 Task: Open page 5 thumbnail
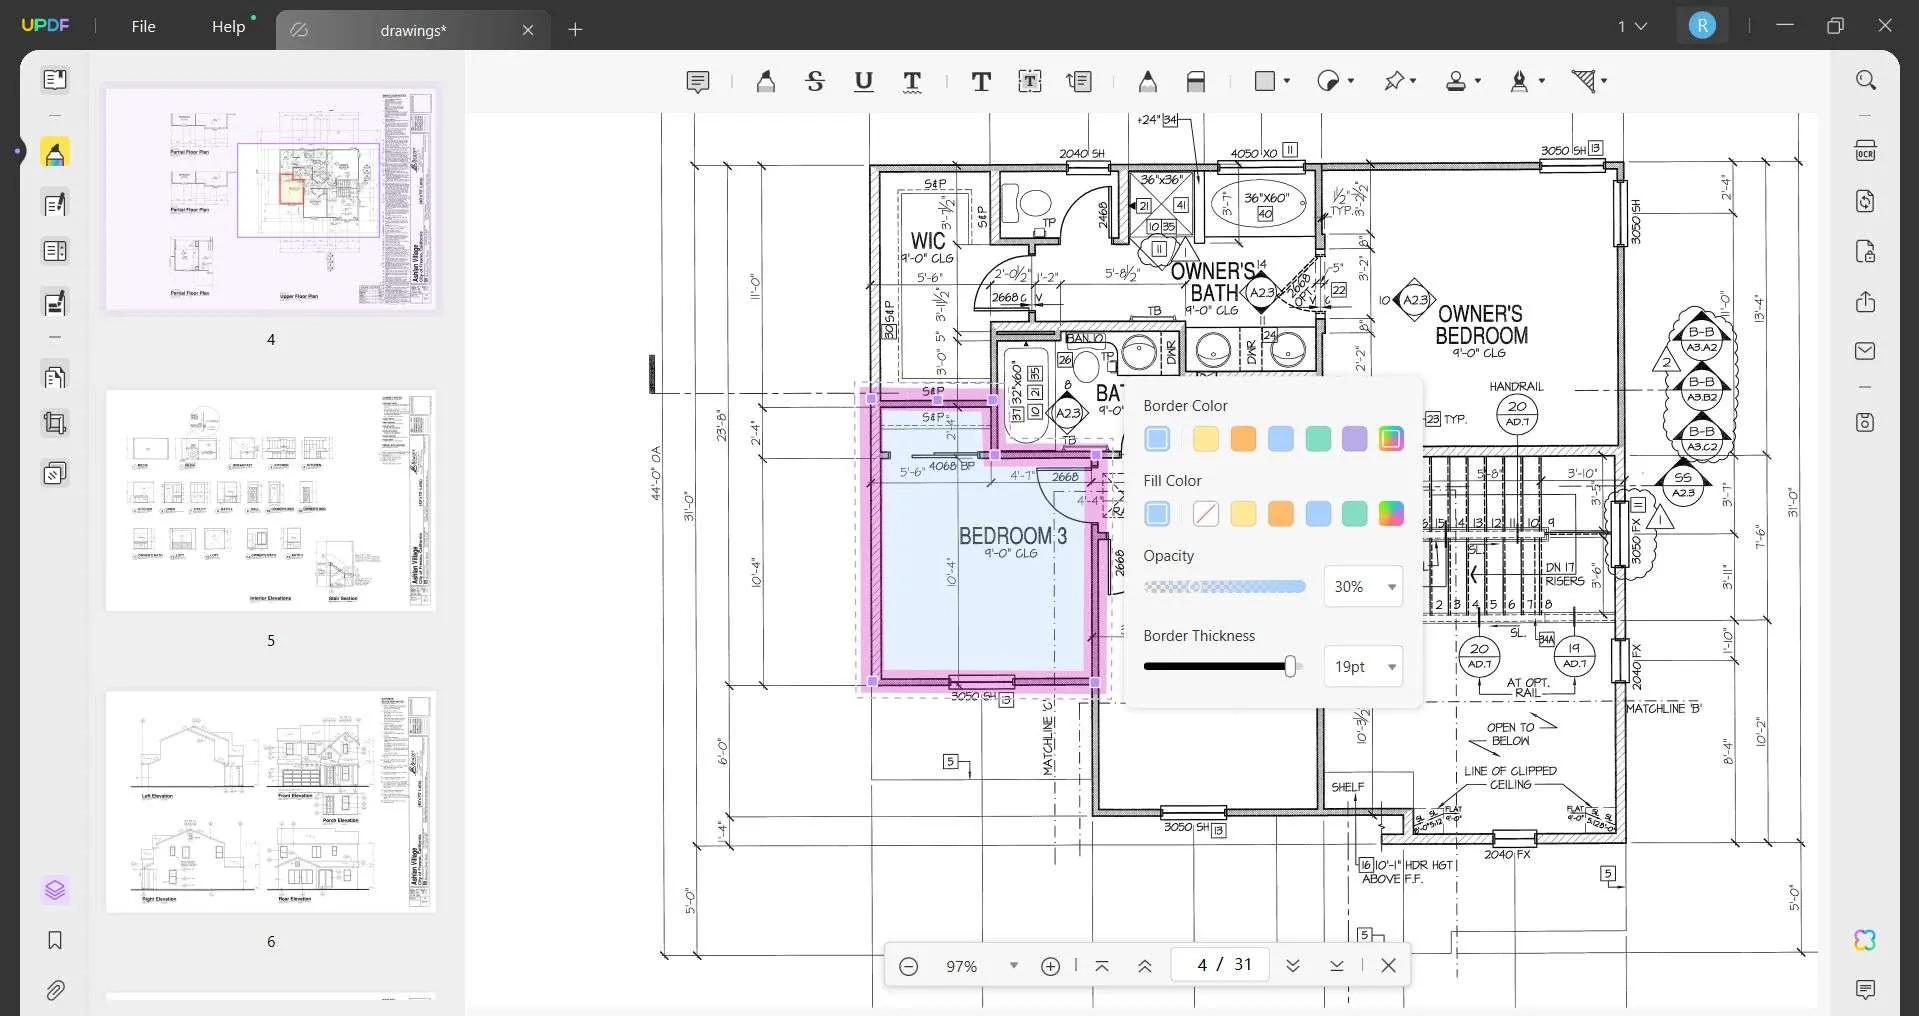271,501
